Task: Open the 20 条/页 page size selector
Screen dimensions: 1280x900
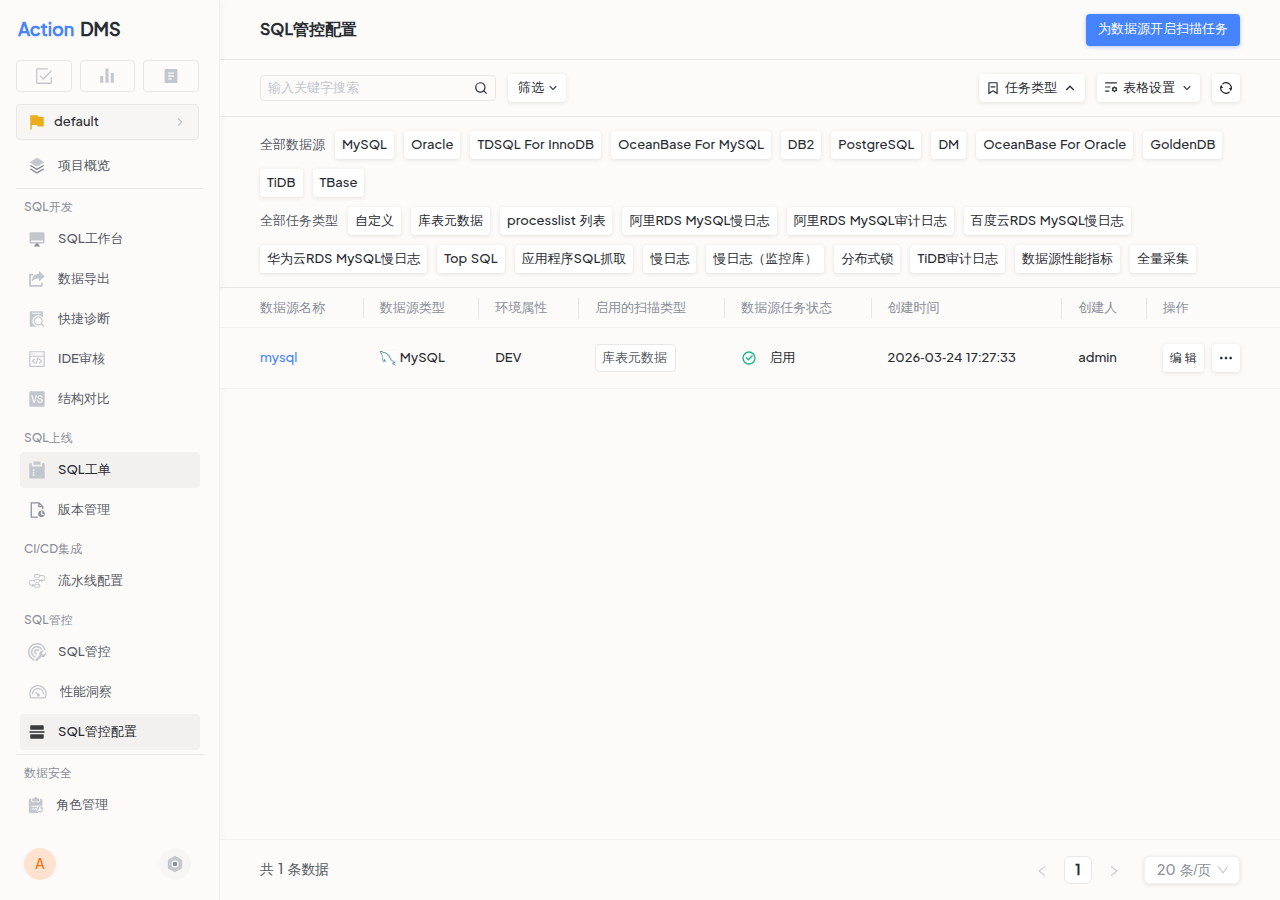Action: pos(1191,869)
